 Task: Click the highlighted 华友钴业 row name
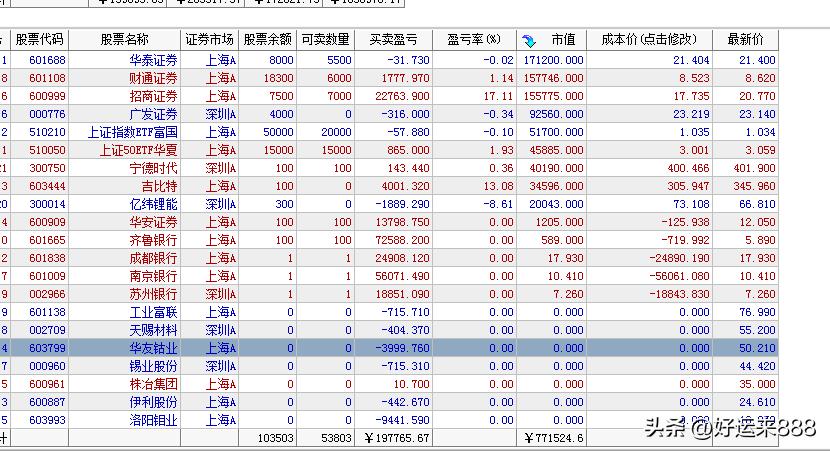[x=154, y=348]
